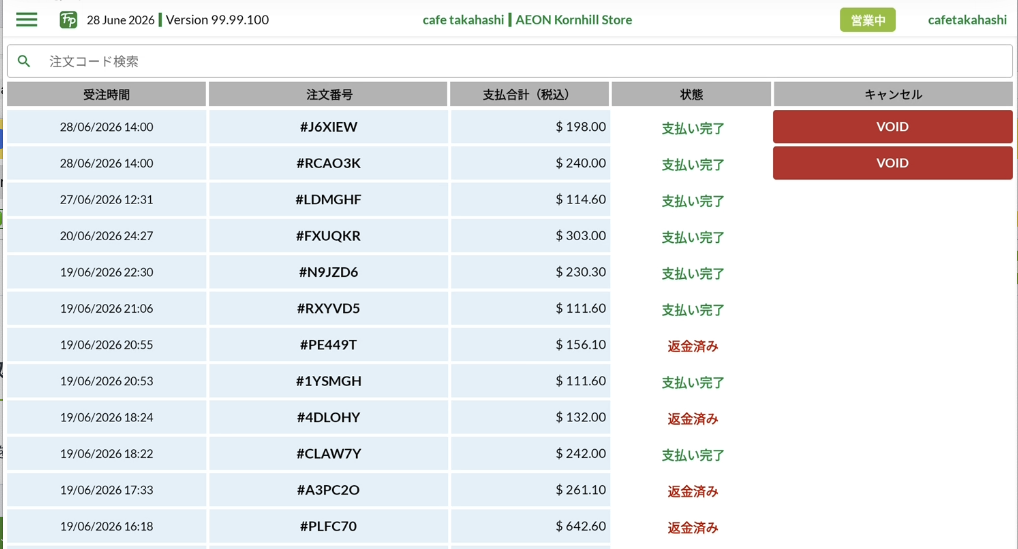Click the 19/06/2026 18:24 timestamp
Screen dimensions: 1018x549
pos(106,417)
